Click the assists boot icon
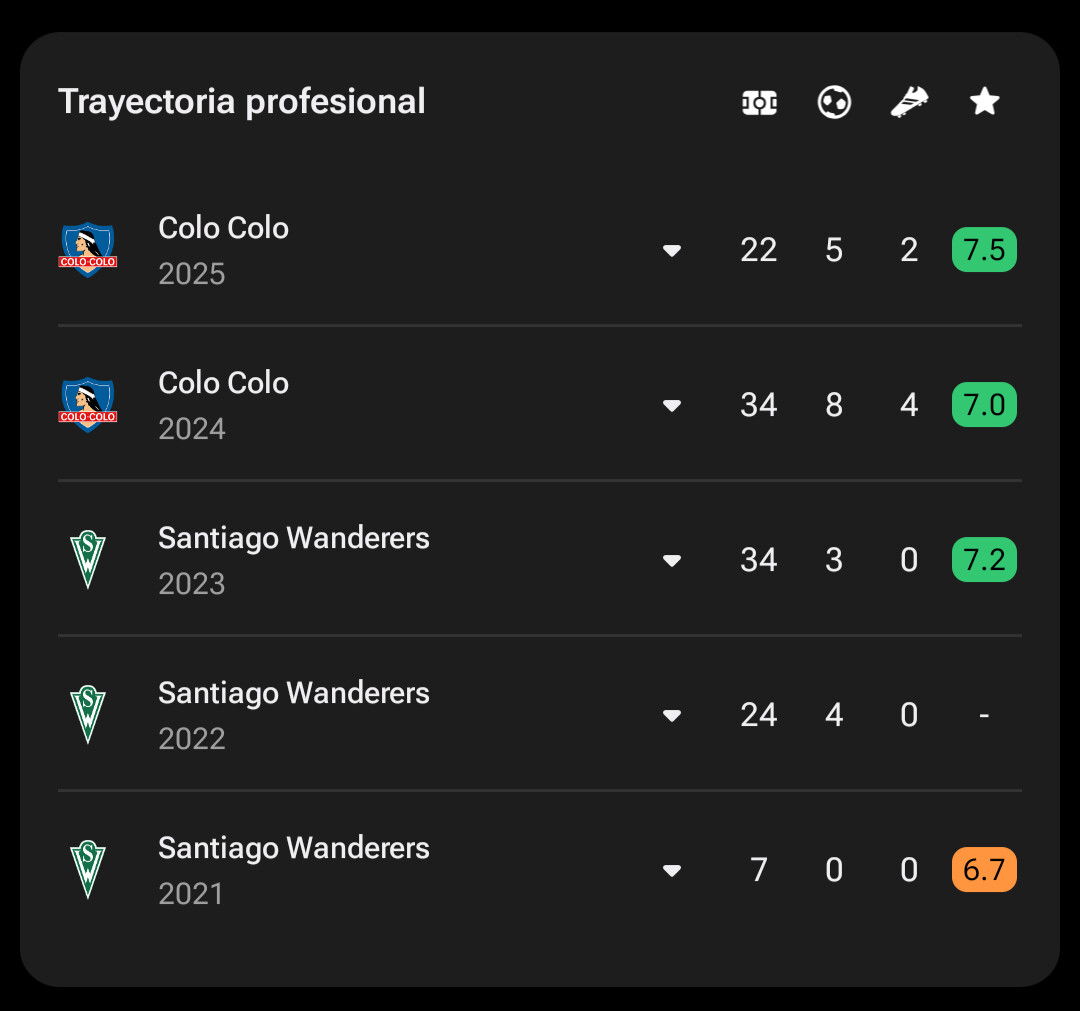 tap(909, 102)
